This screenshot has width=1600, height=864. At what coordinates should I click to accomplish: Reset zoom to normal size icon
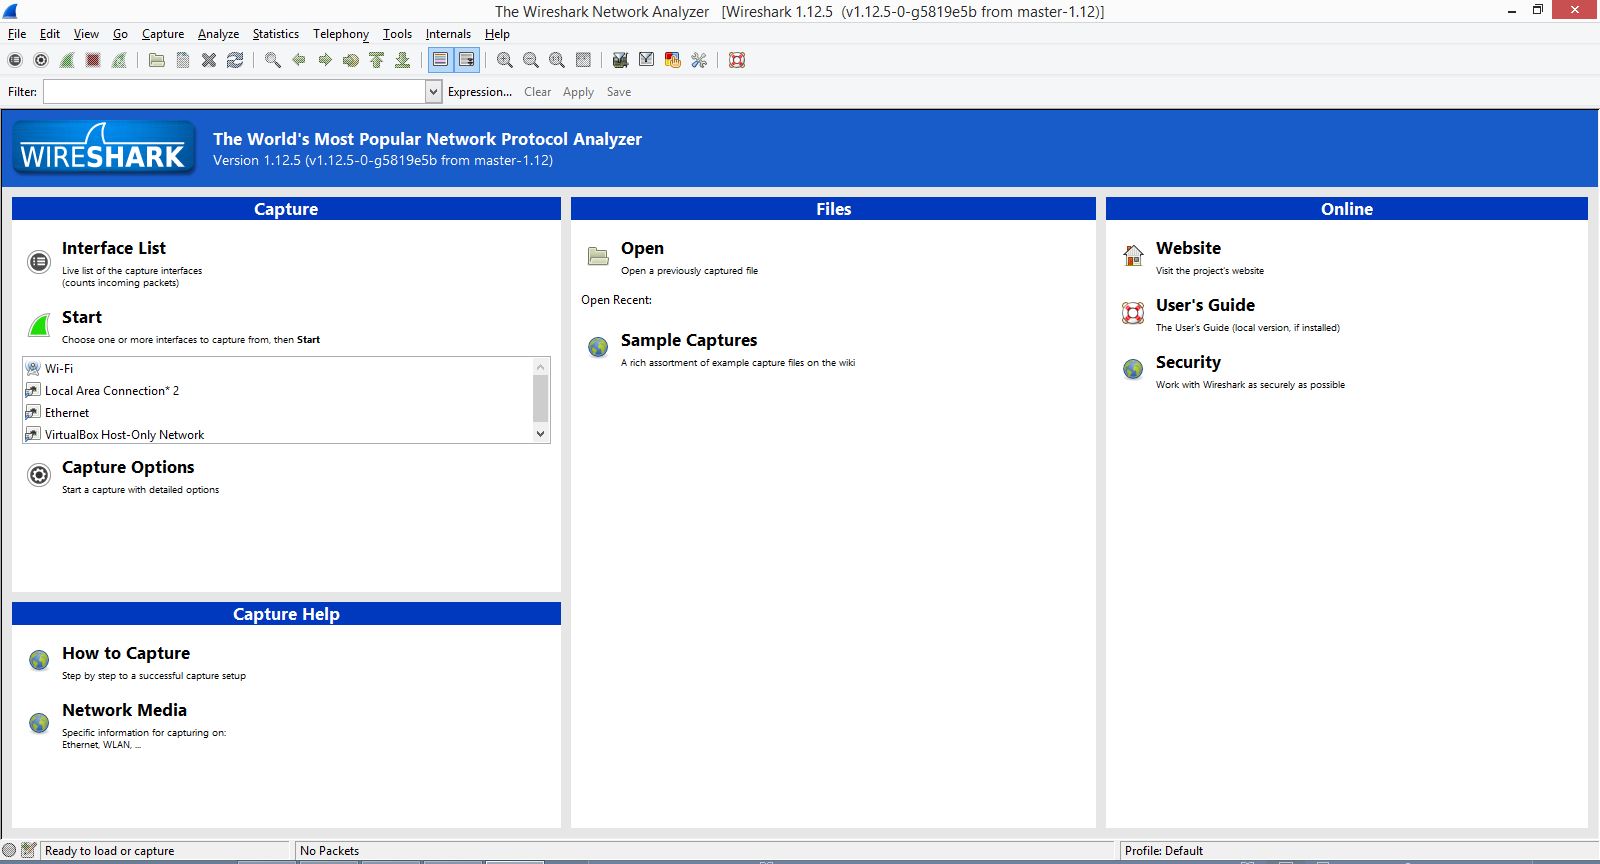[557, 60]
